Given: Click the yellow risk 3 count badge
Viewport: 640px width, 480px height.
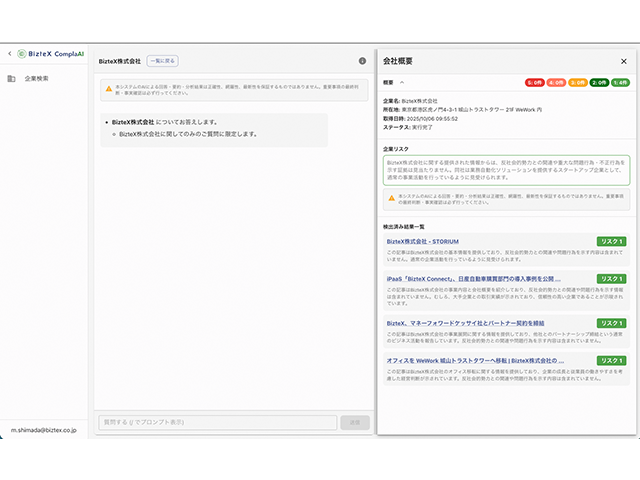Looking at the screenshot, I should pyautogui.click(x=578, y=82).
